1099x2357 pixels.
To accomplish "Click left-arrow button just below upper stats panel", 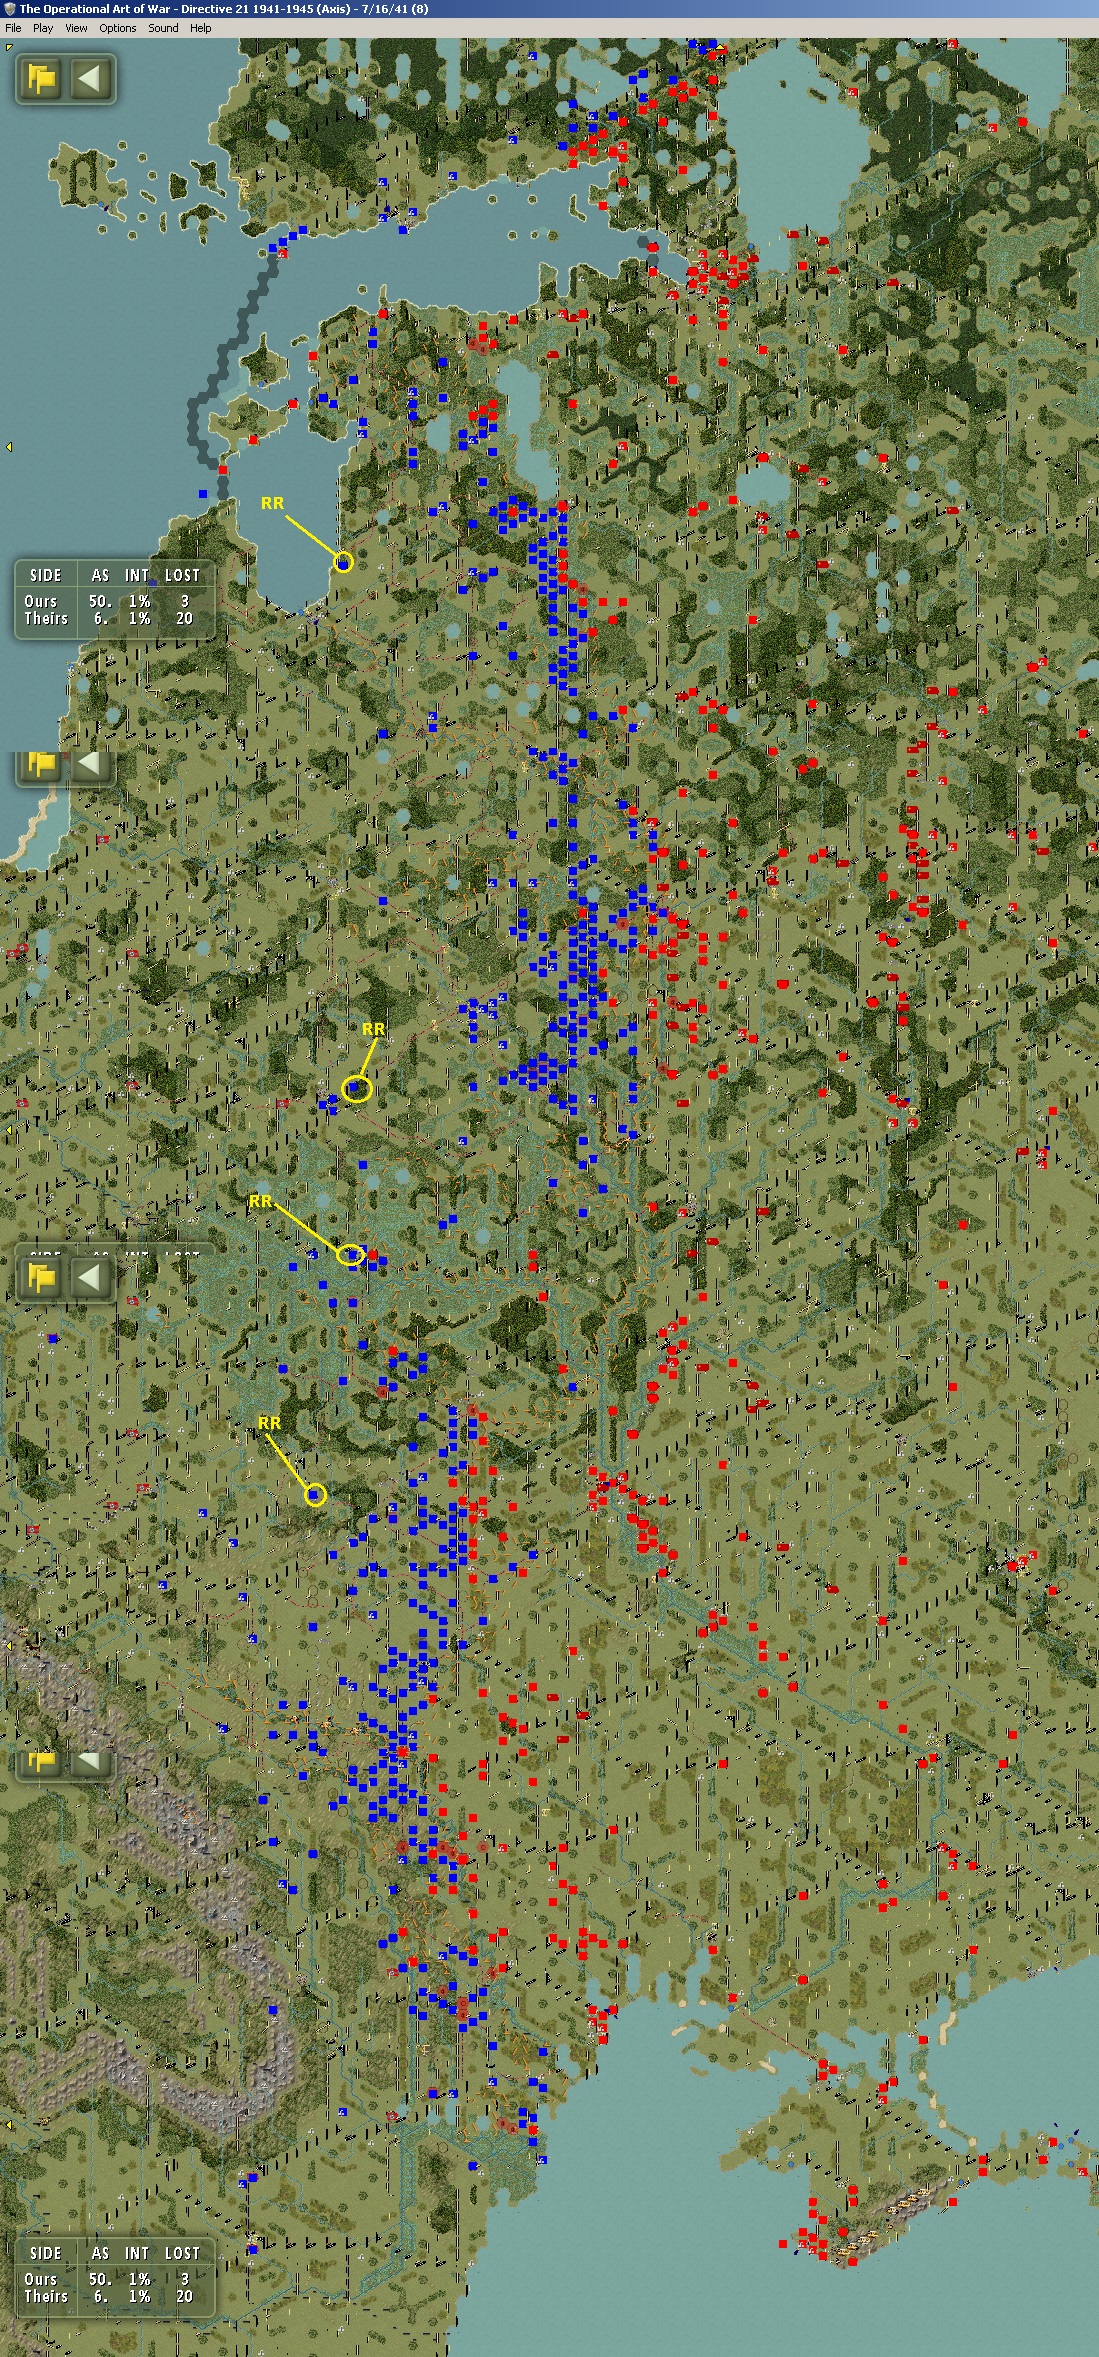I will [90, 765].
